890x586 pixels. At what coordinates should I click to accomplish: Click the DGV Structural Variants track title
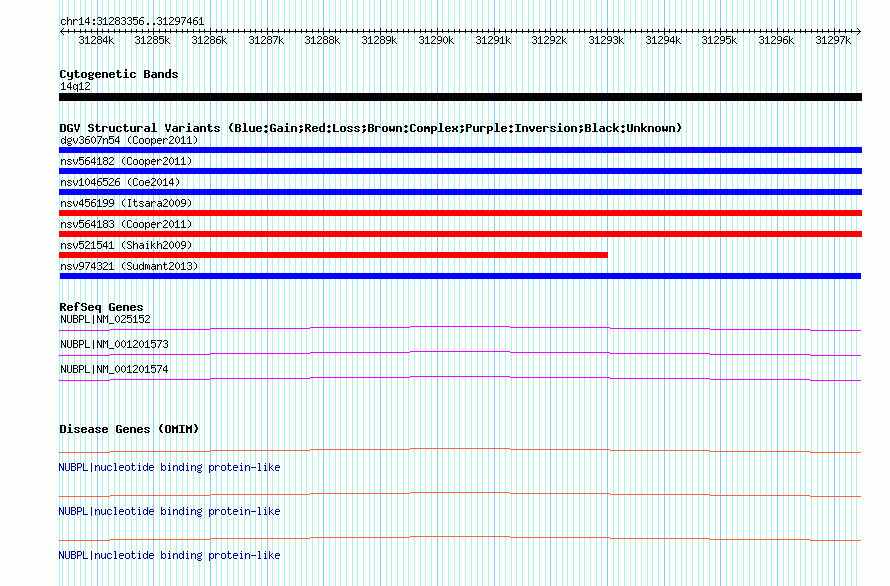[x=371, y=128]
